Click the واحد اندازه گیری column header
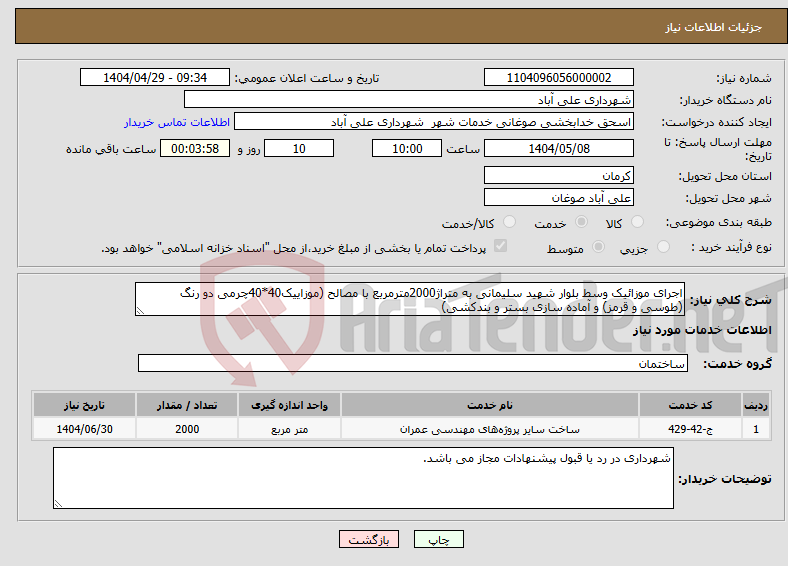This screenshot has height=566, width=788. click(x=289, y=405)
